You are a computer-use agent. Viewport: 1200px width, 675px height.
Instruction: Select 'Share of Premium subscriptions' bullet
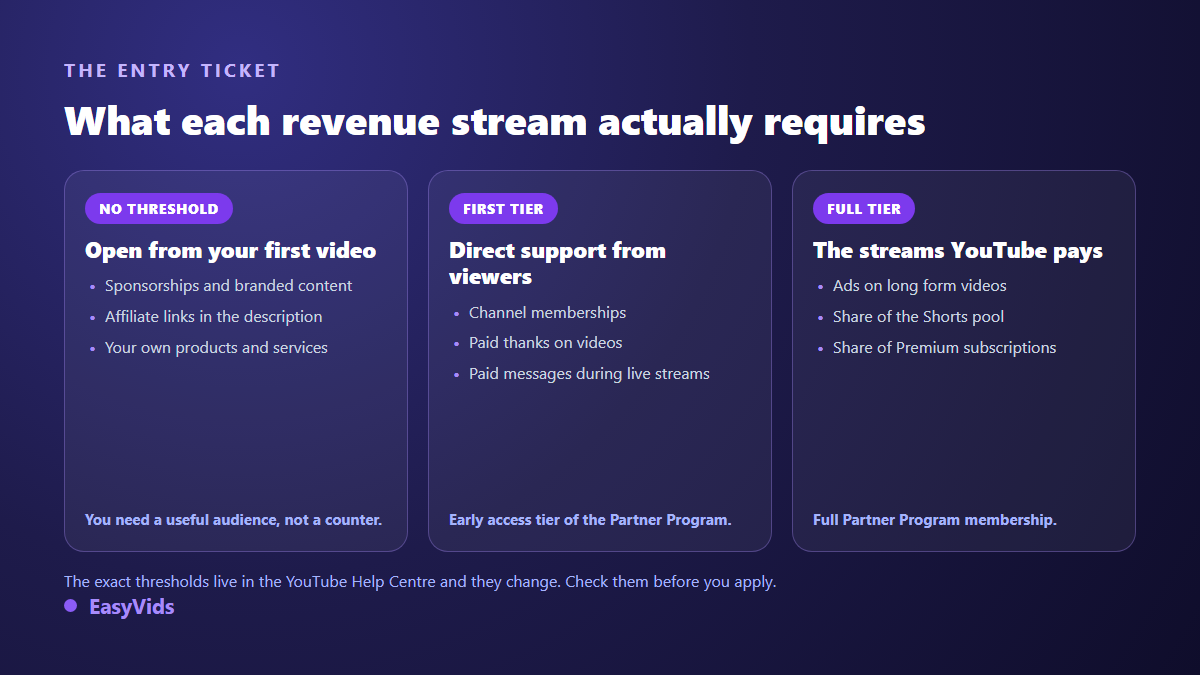(x=944, y=348)
